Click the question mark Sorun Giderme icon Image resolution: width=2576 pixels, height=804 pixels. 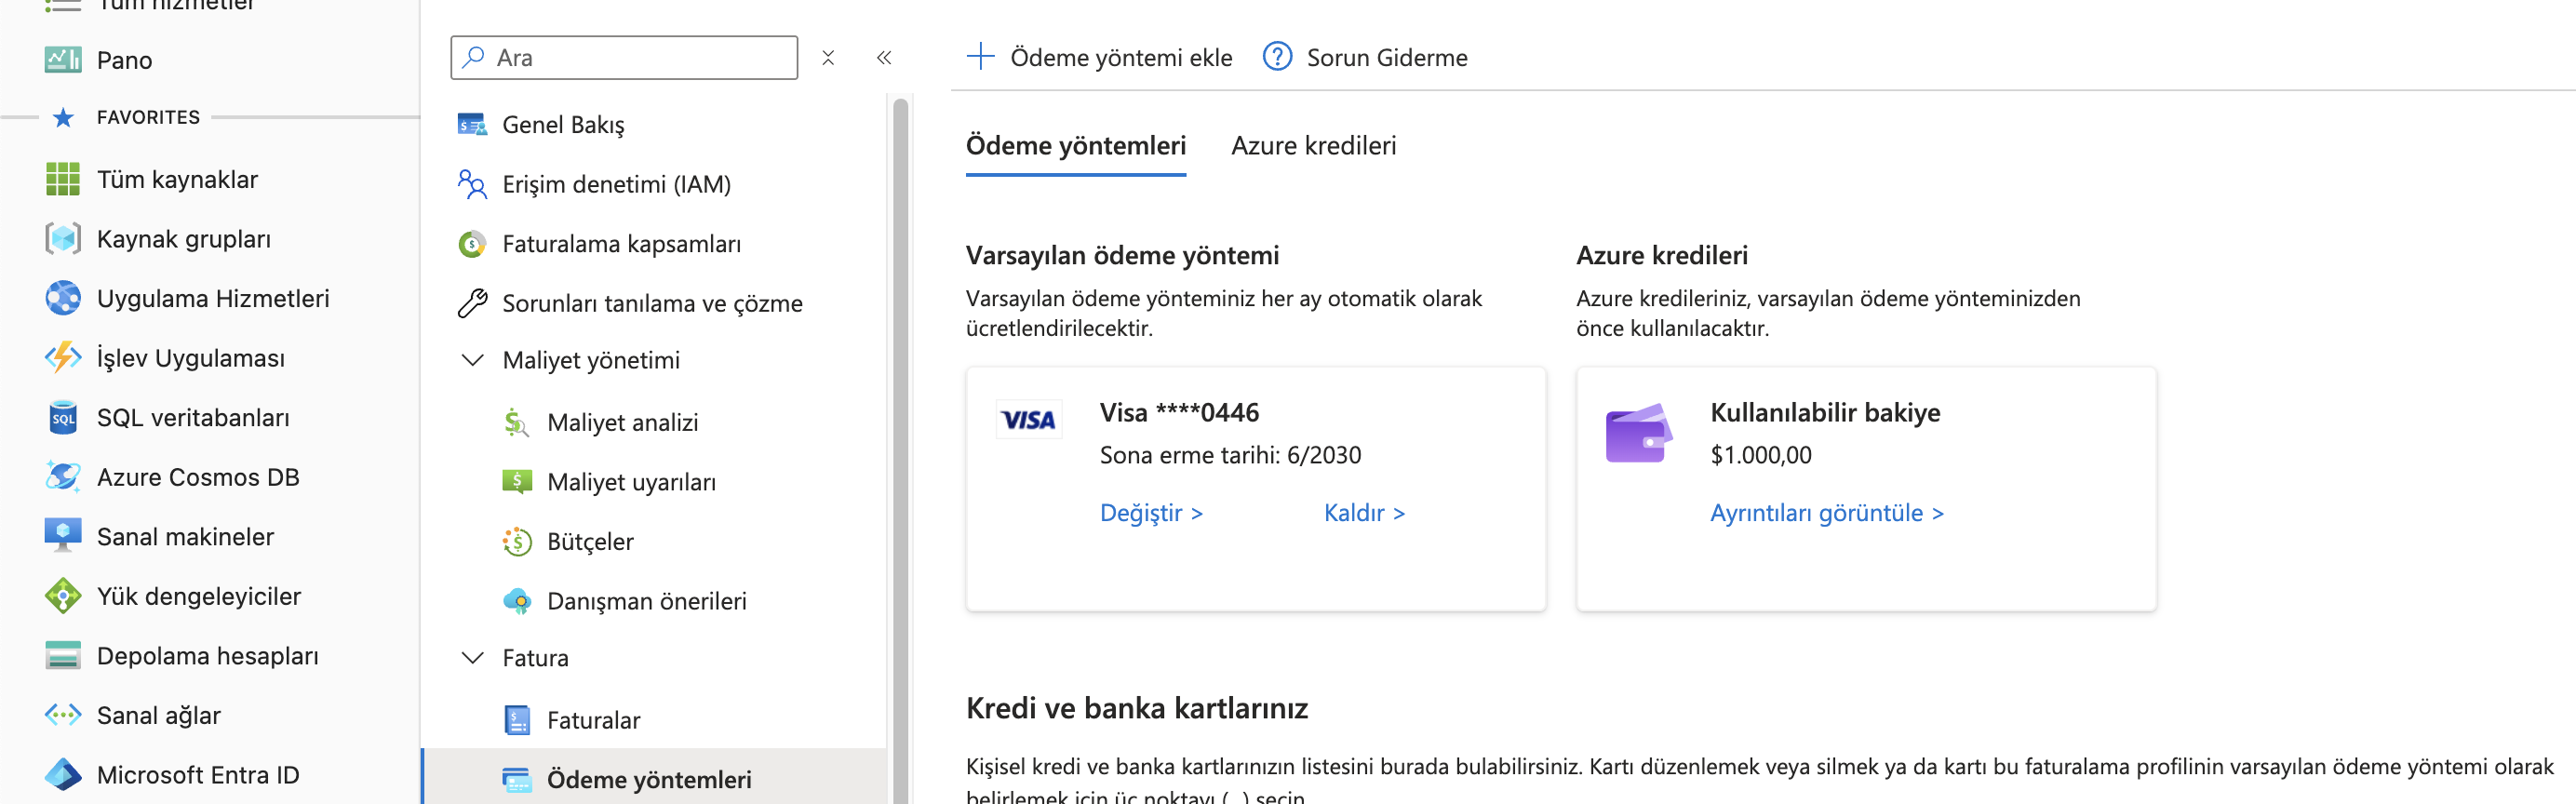tap(1277, 57)
